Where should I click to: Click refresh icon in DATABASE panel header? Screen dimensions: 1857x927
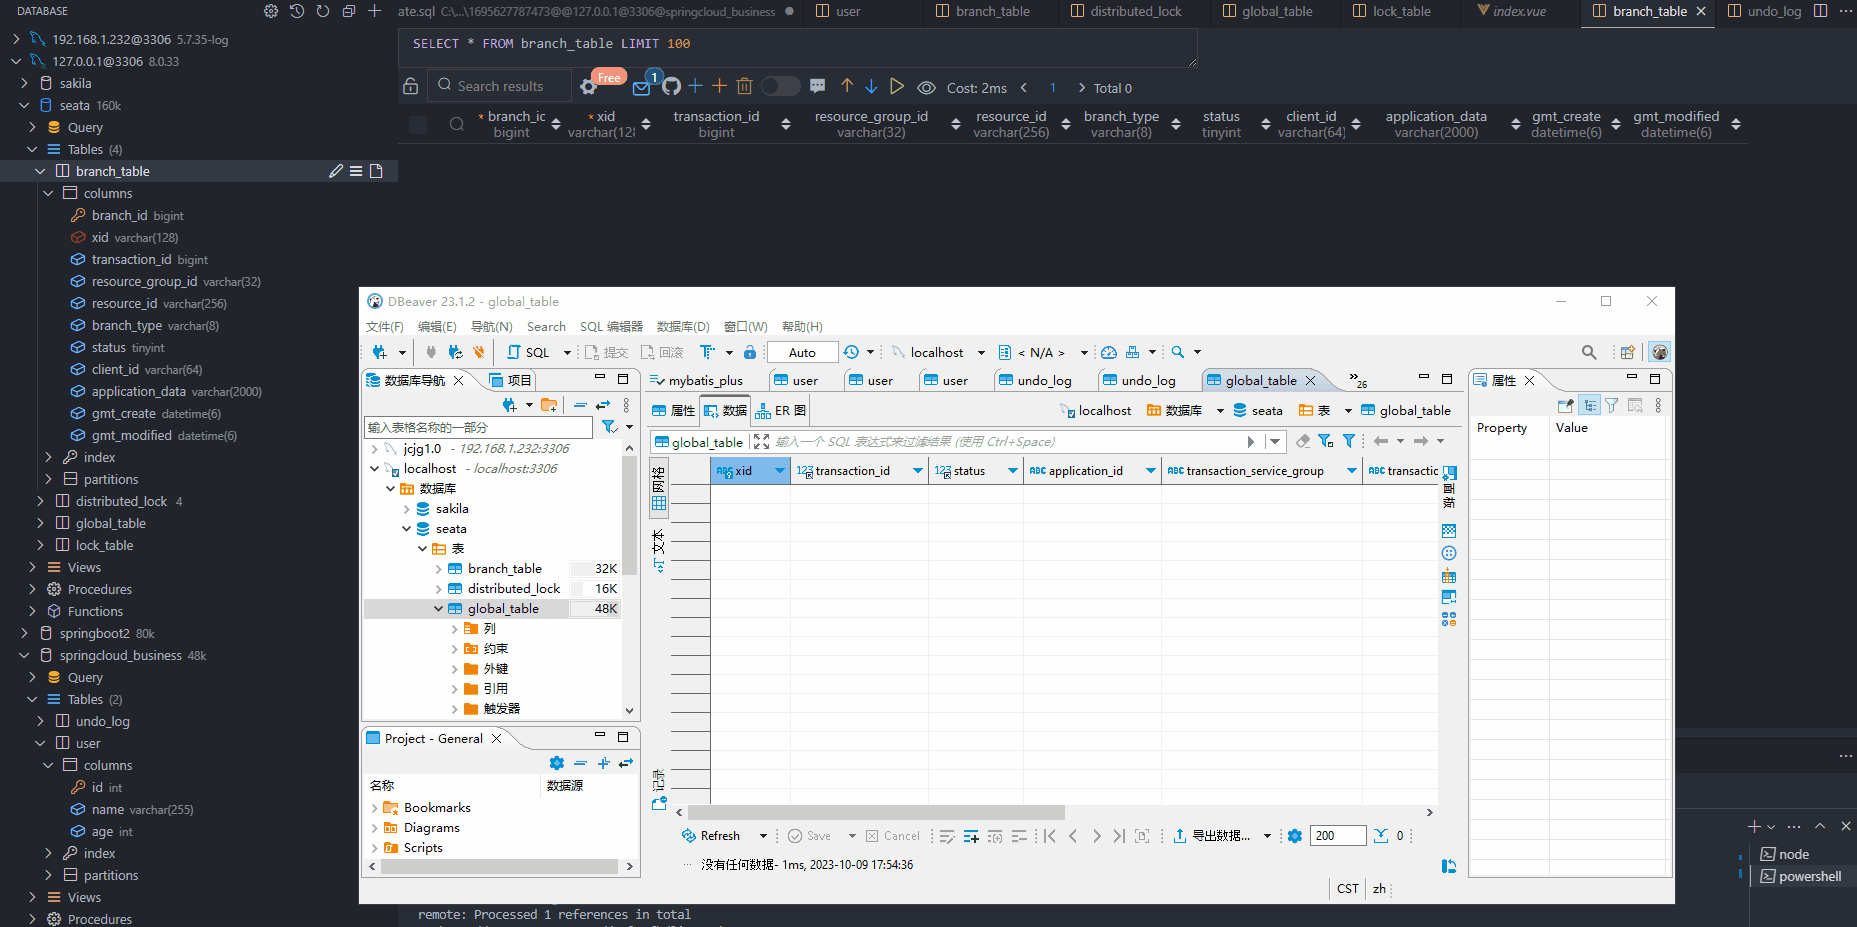pyautogui.click(x=322, y=11)
